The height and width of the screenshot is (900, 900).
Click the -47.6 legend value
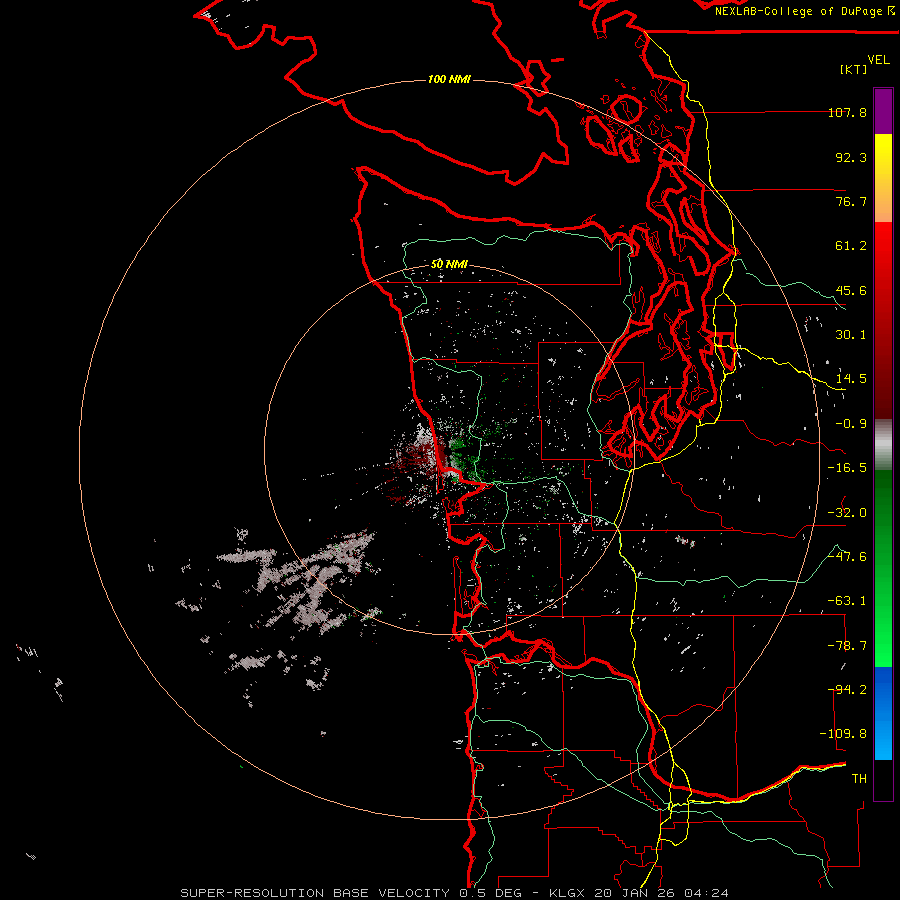847,557
